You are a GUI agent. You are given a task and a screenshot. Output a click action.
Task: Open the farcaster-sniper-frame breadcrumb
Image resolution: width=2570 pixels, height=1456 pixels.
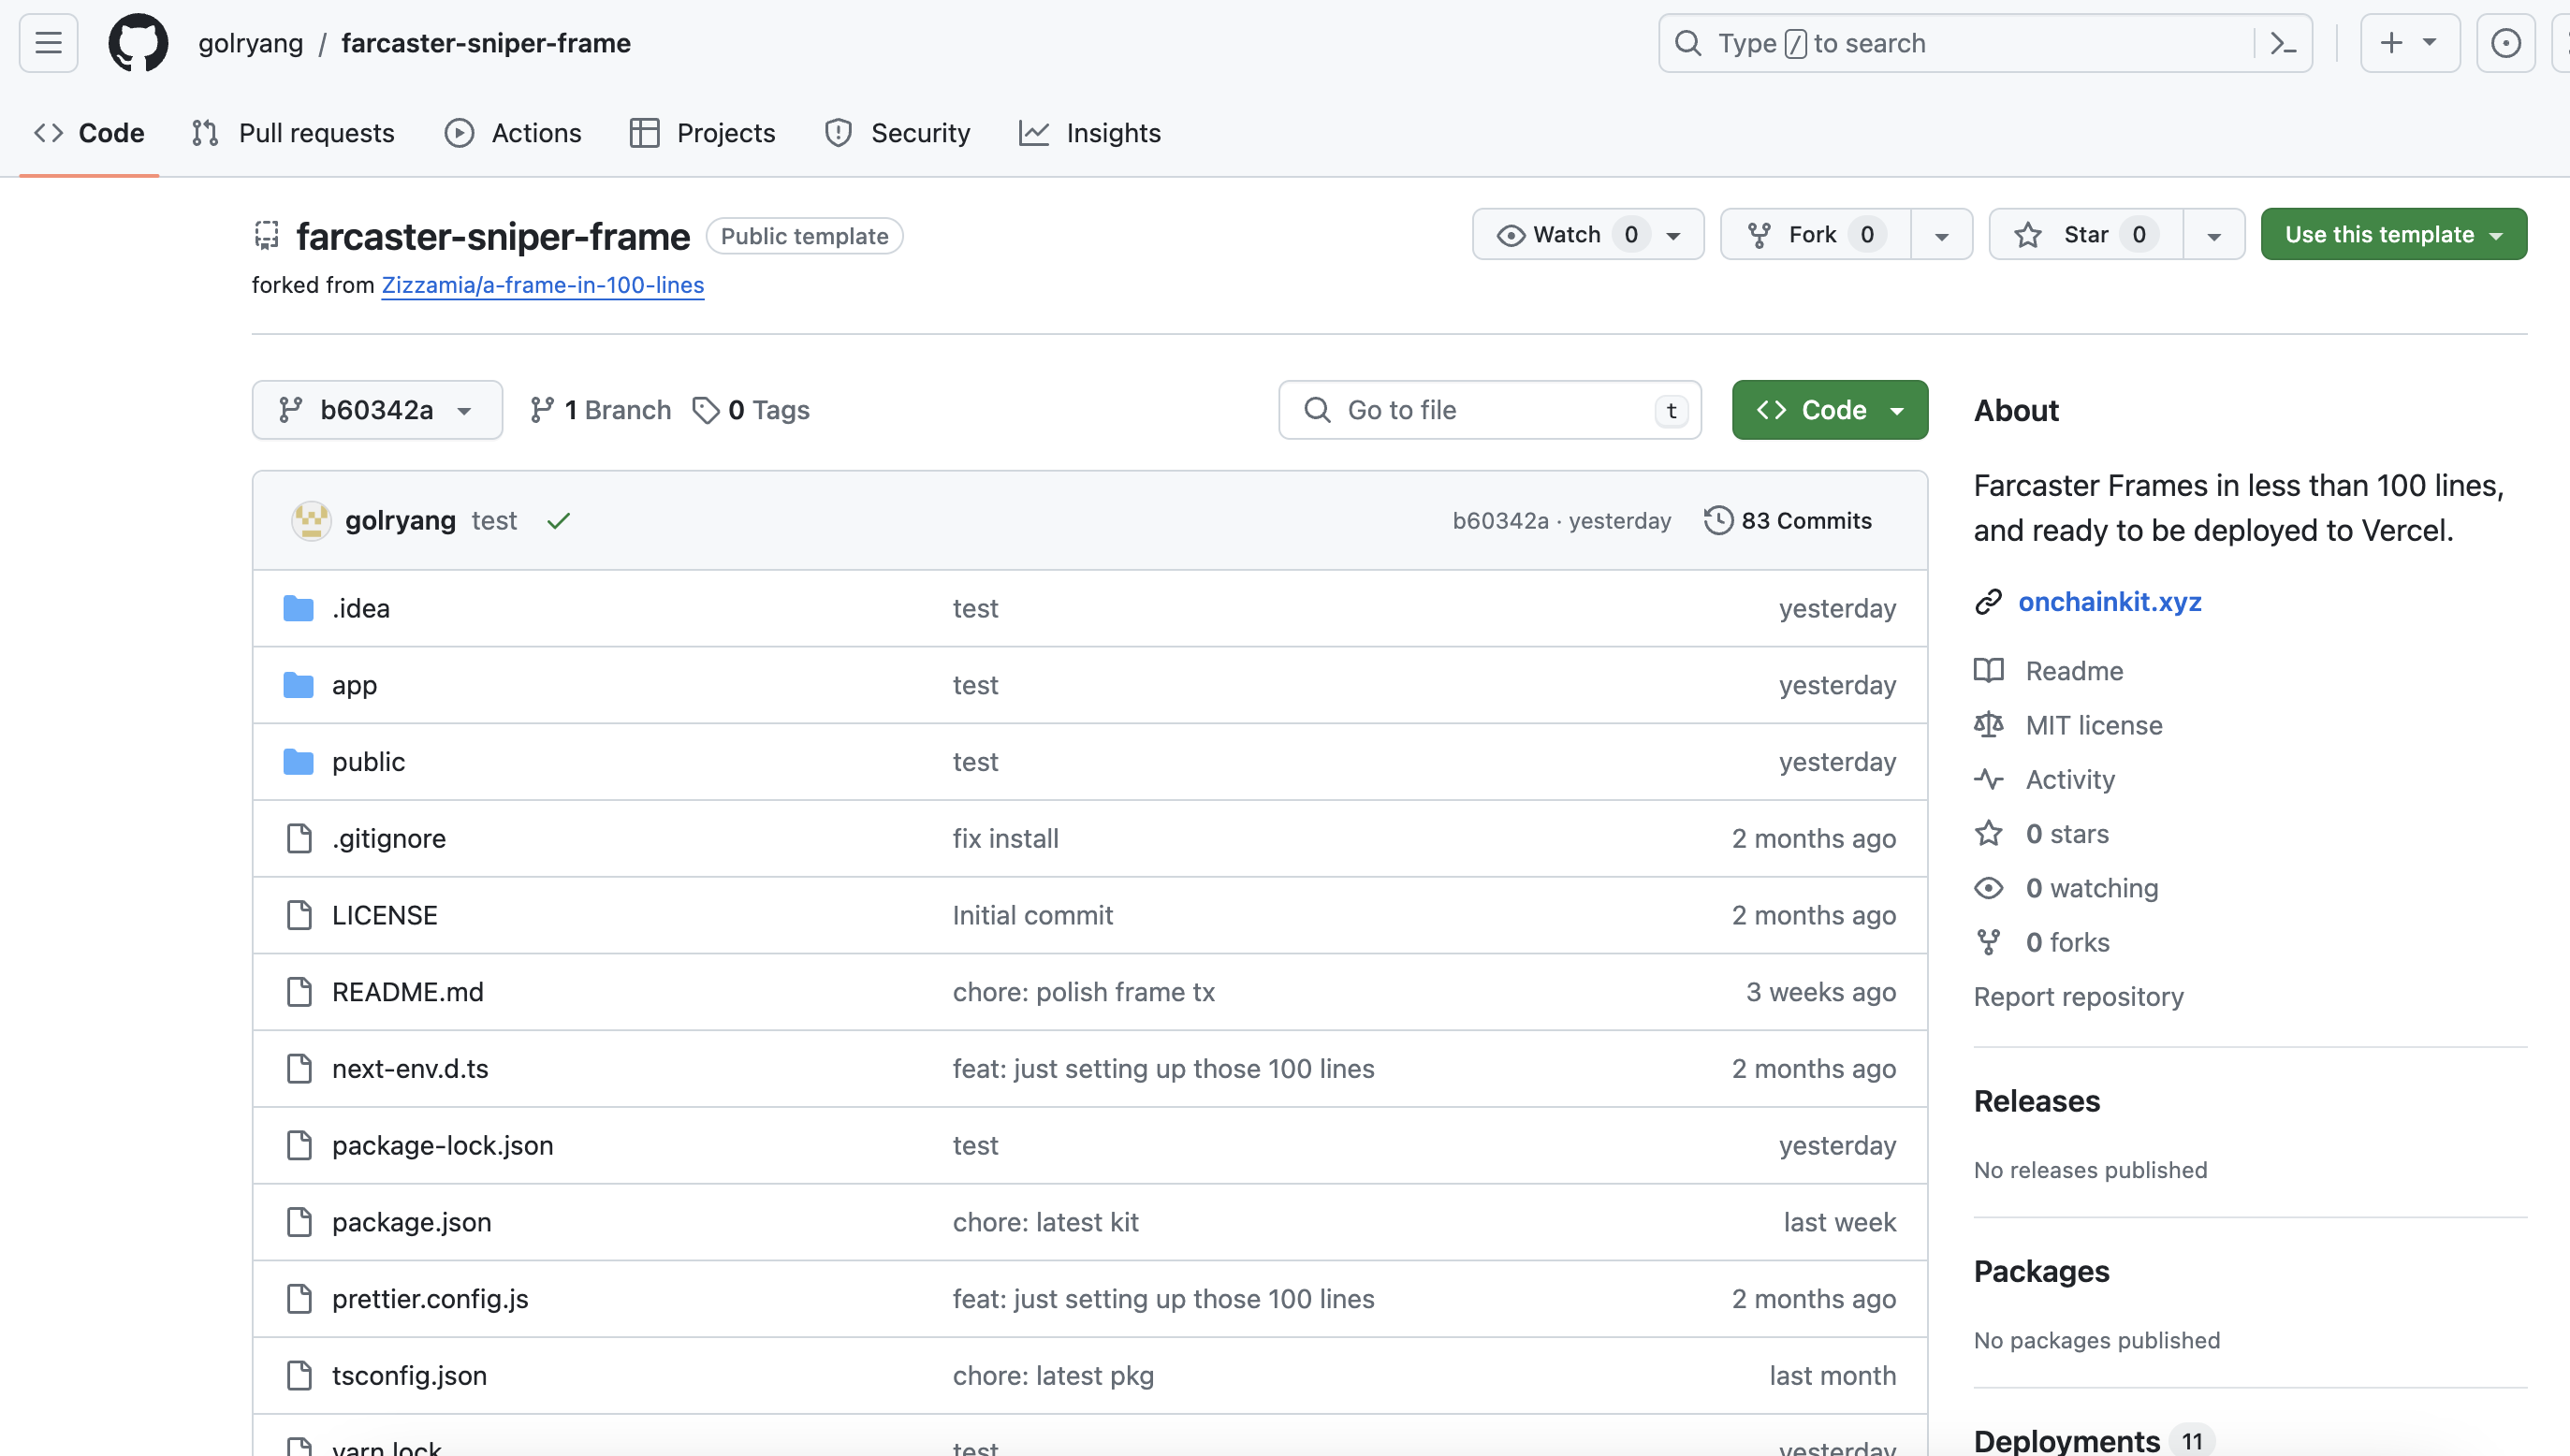(486, 43)
